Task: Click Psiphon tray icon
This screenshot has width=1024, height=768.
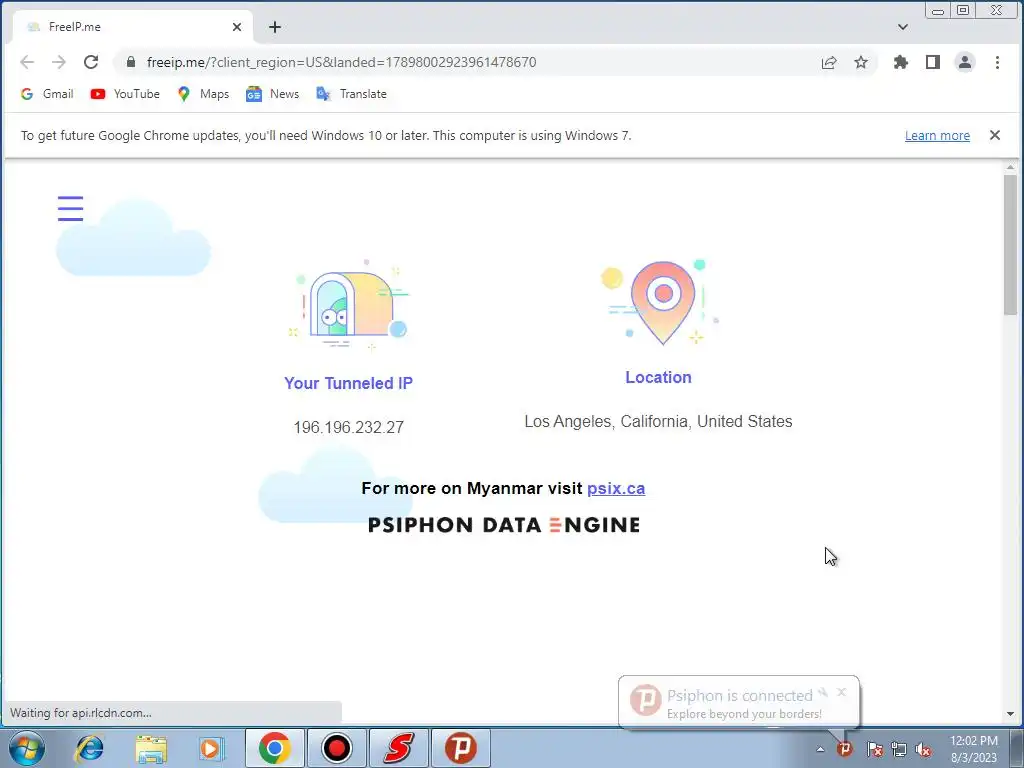Action: tap(845, 749)
